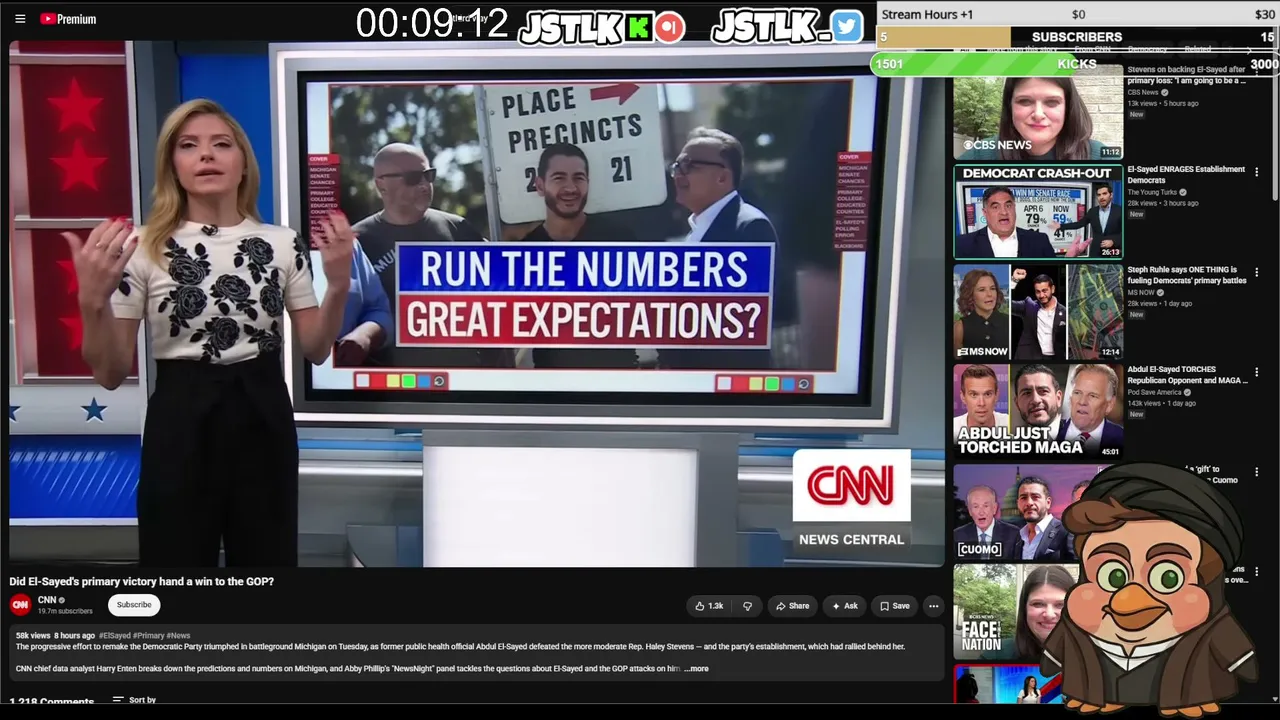Image resolution: width=1280 pixels, height=720 pixels.
Task: Open more actions menu beside Save
Action: 933,606
